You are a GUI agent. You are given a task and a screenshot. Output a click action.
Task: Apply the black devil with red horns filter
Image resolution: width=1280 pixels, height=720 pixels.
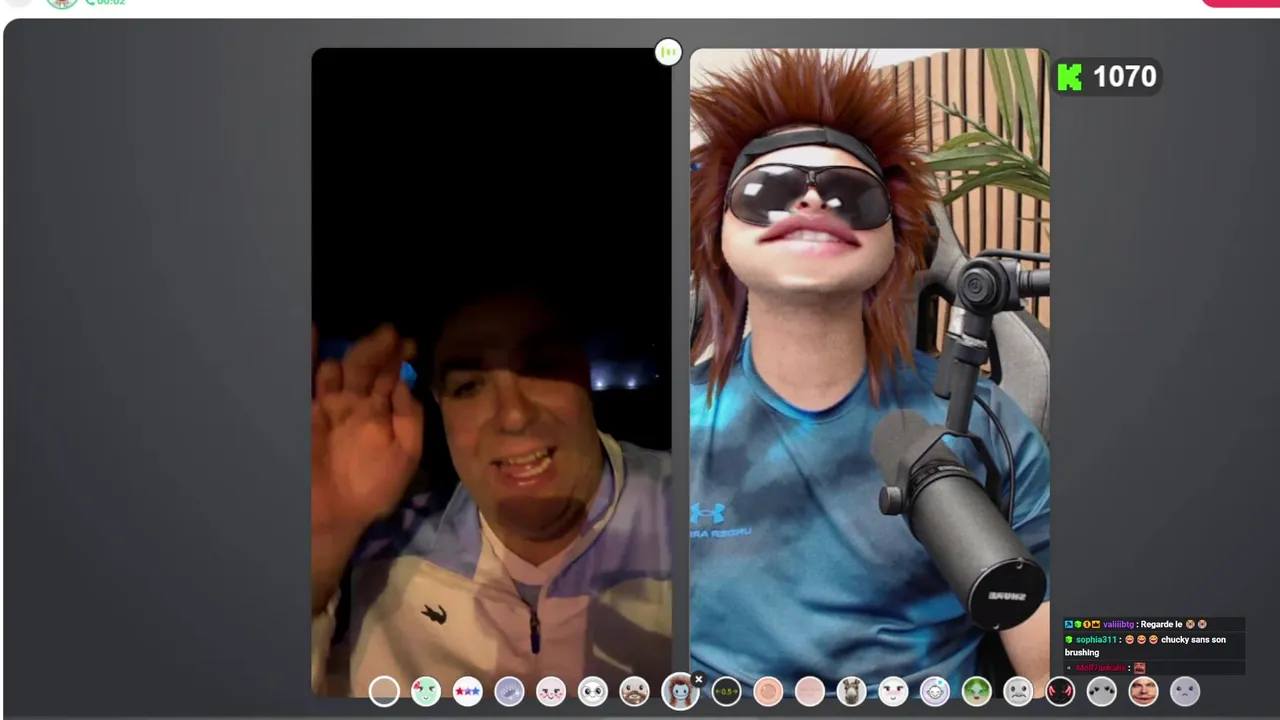click(1060, 691)
